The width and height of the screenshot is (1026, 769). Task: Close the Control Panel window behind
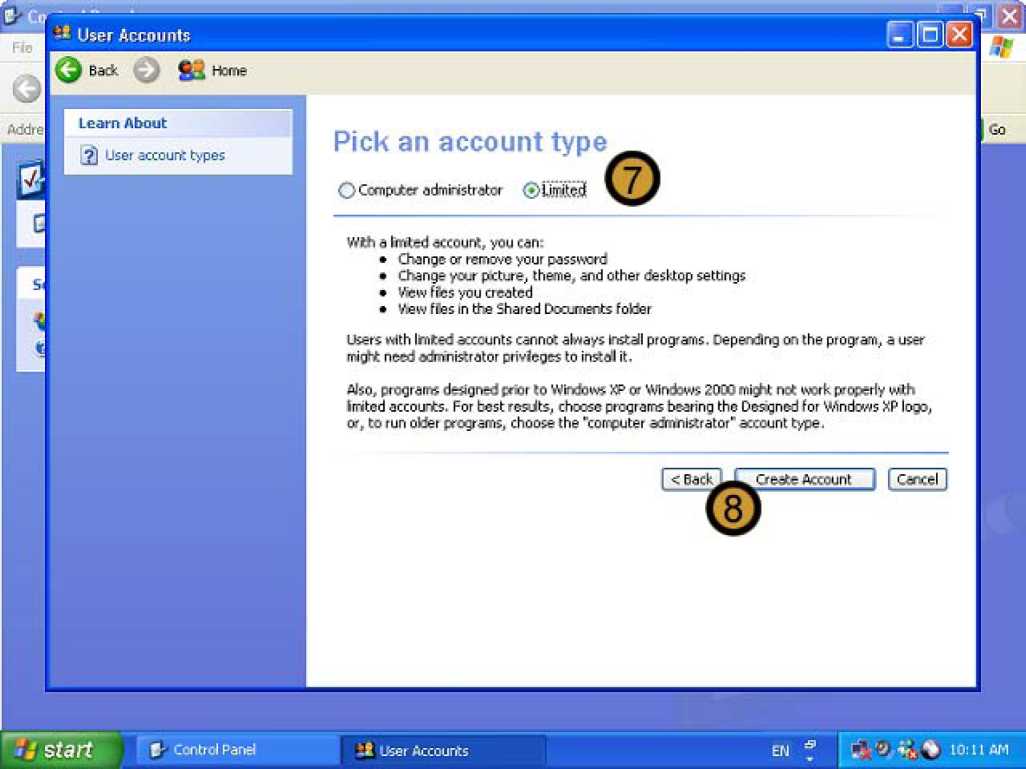pyautogui.click(x=1011, y=14)
